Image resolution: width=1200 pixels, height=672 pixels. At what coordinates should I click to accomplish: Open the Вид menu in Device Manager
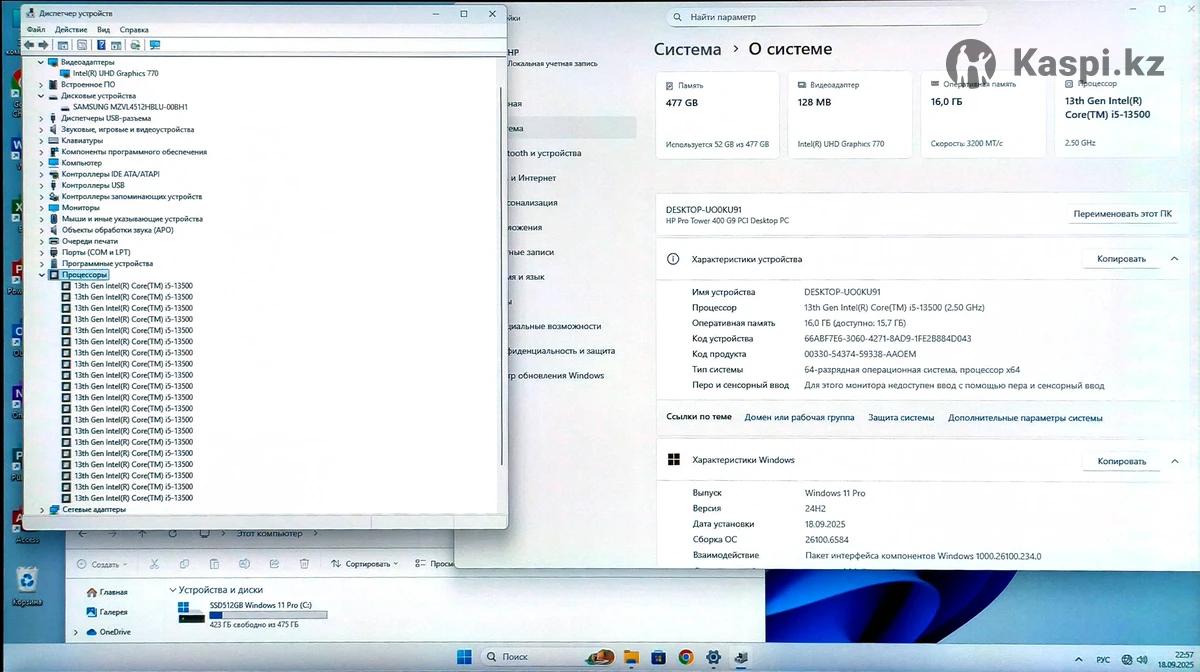[103, 30]
